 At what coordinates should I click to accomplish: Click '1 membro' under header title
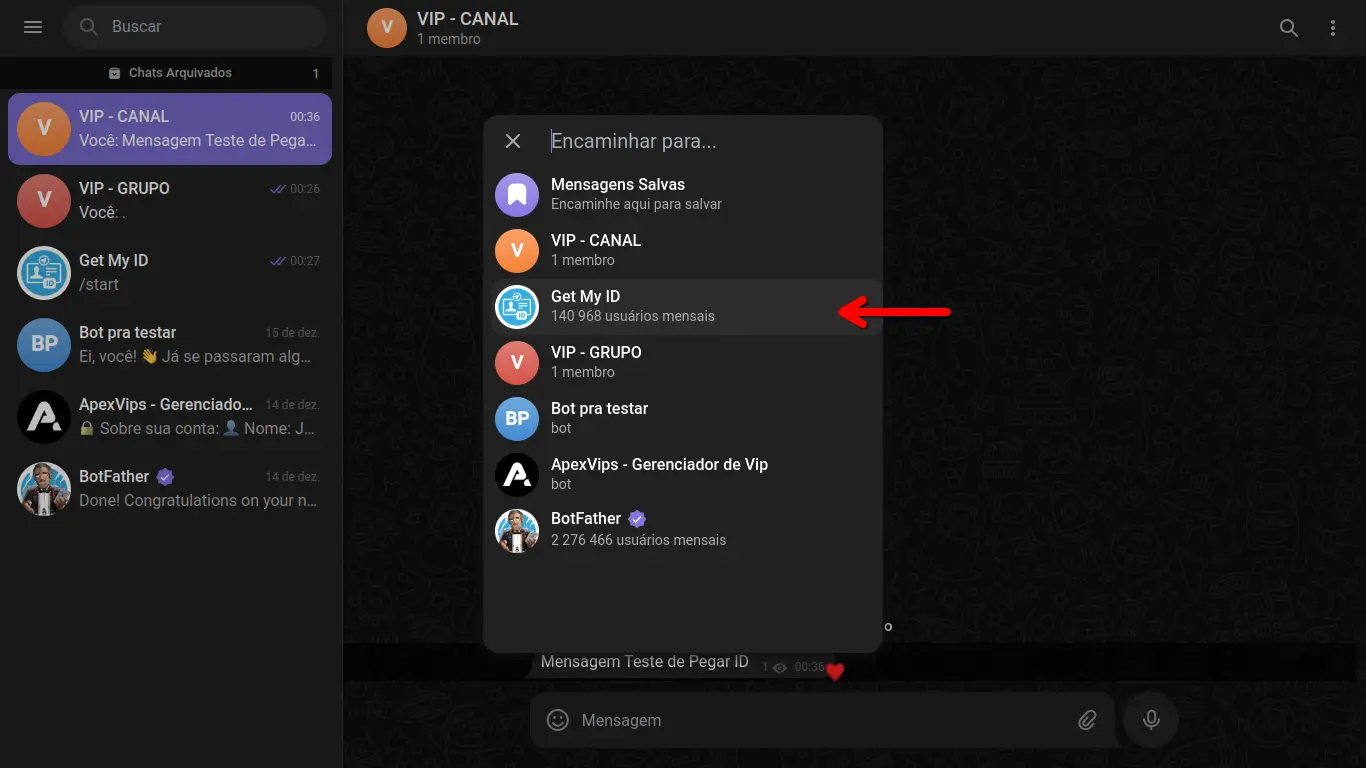coord(449,39)
